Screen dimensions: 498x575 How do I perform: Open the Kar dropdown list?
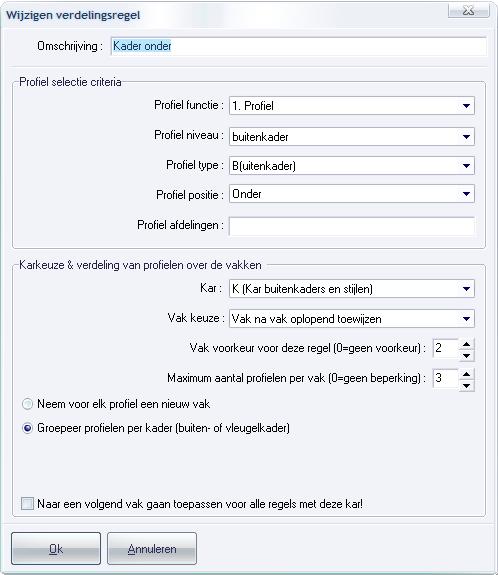tap(352, 289)
